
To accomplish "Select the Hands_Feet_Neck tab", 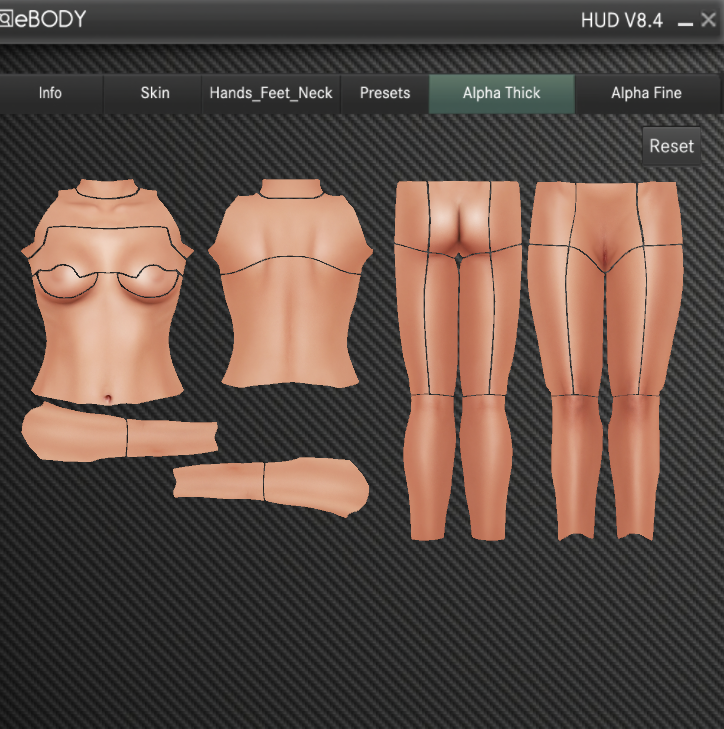I will 271,93.
